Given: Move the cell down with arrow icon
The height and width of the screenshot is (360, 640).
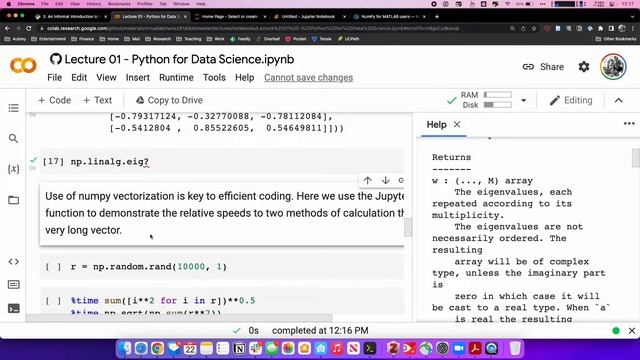Looking at the screenshot, I should [385, 180].
